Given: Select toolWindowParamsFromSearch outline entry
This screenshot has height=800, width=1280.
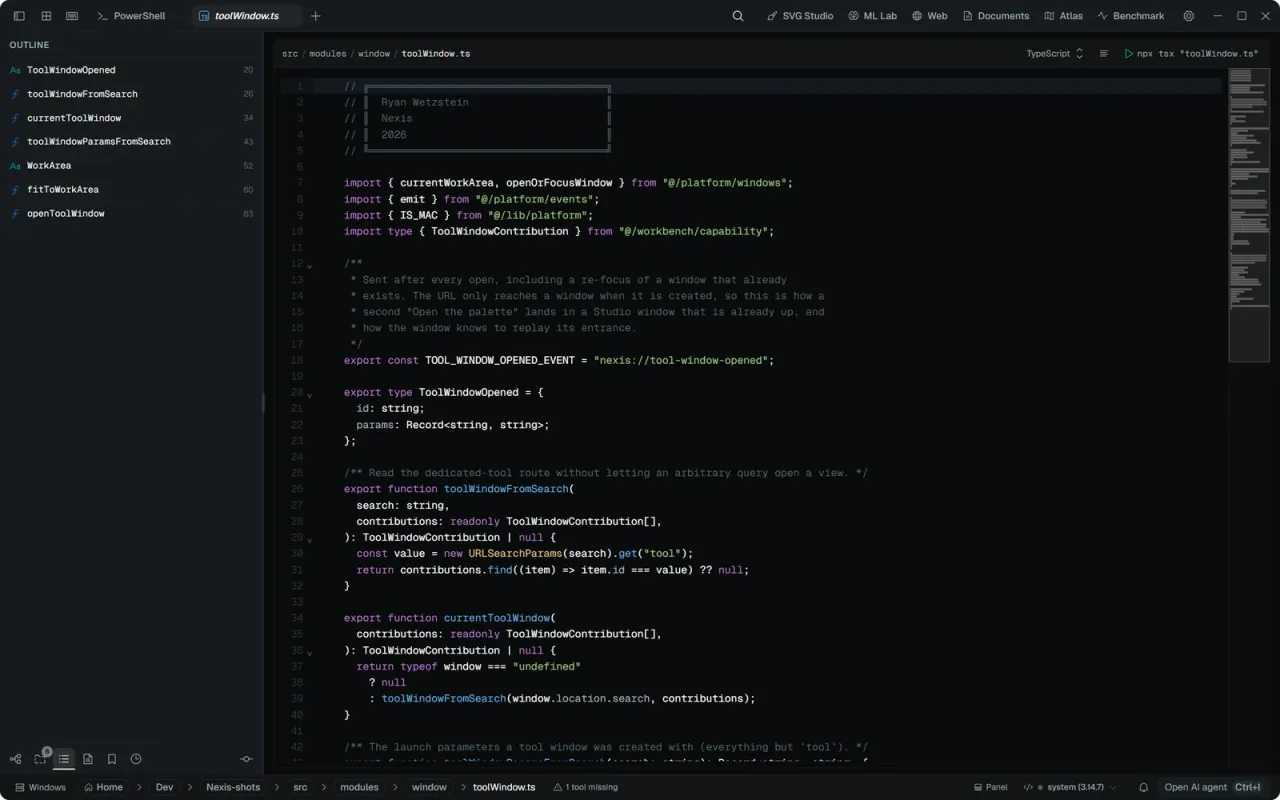Looking at the screenshot, I should pos(131,142).
